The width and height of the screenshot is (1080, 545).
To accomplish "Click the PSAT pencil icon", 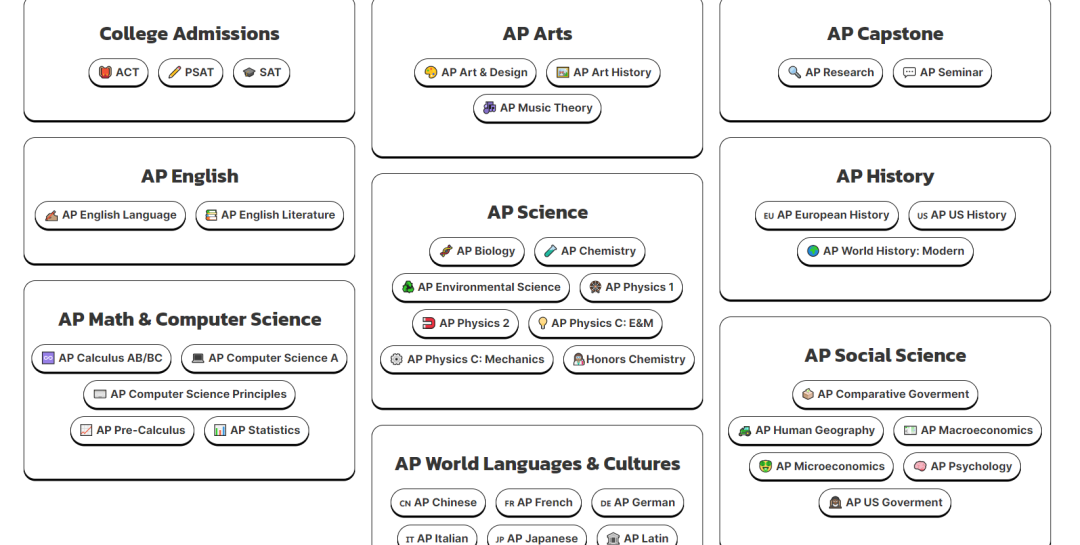I will (175, 72).
